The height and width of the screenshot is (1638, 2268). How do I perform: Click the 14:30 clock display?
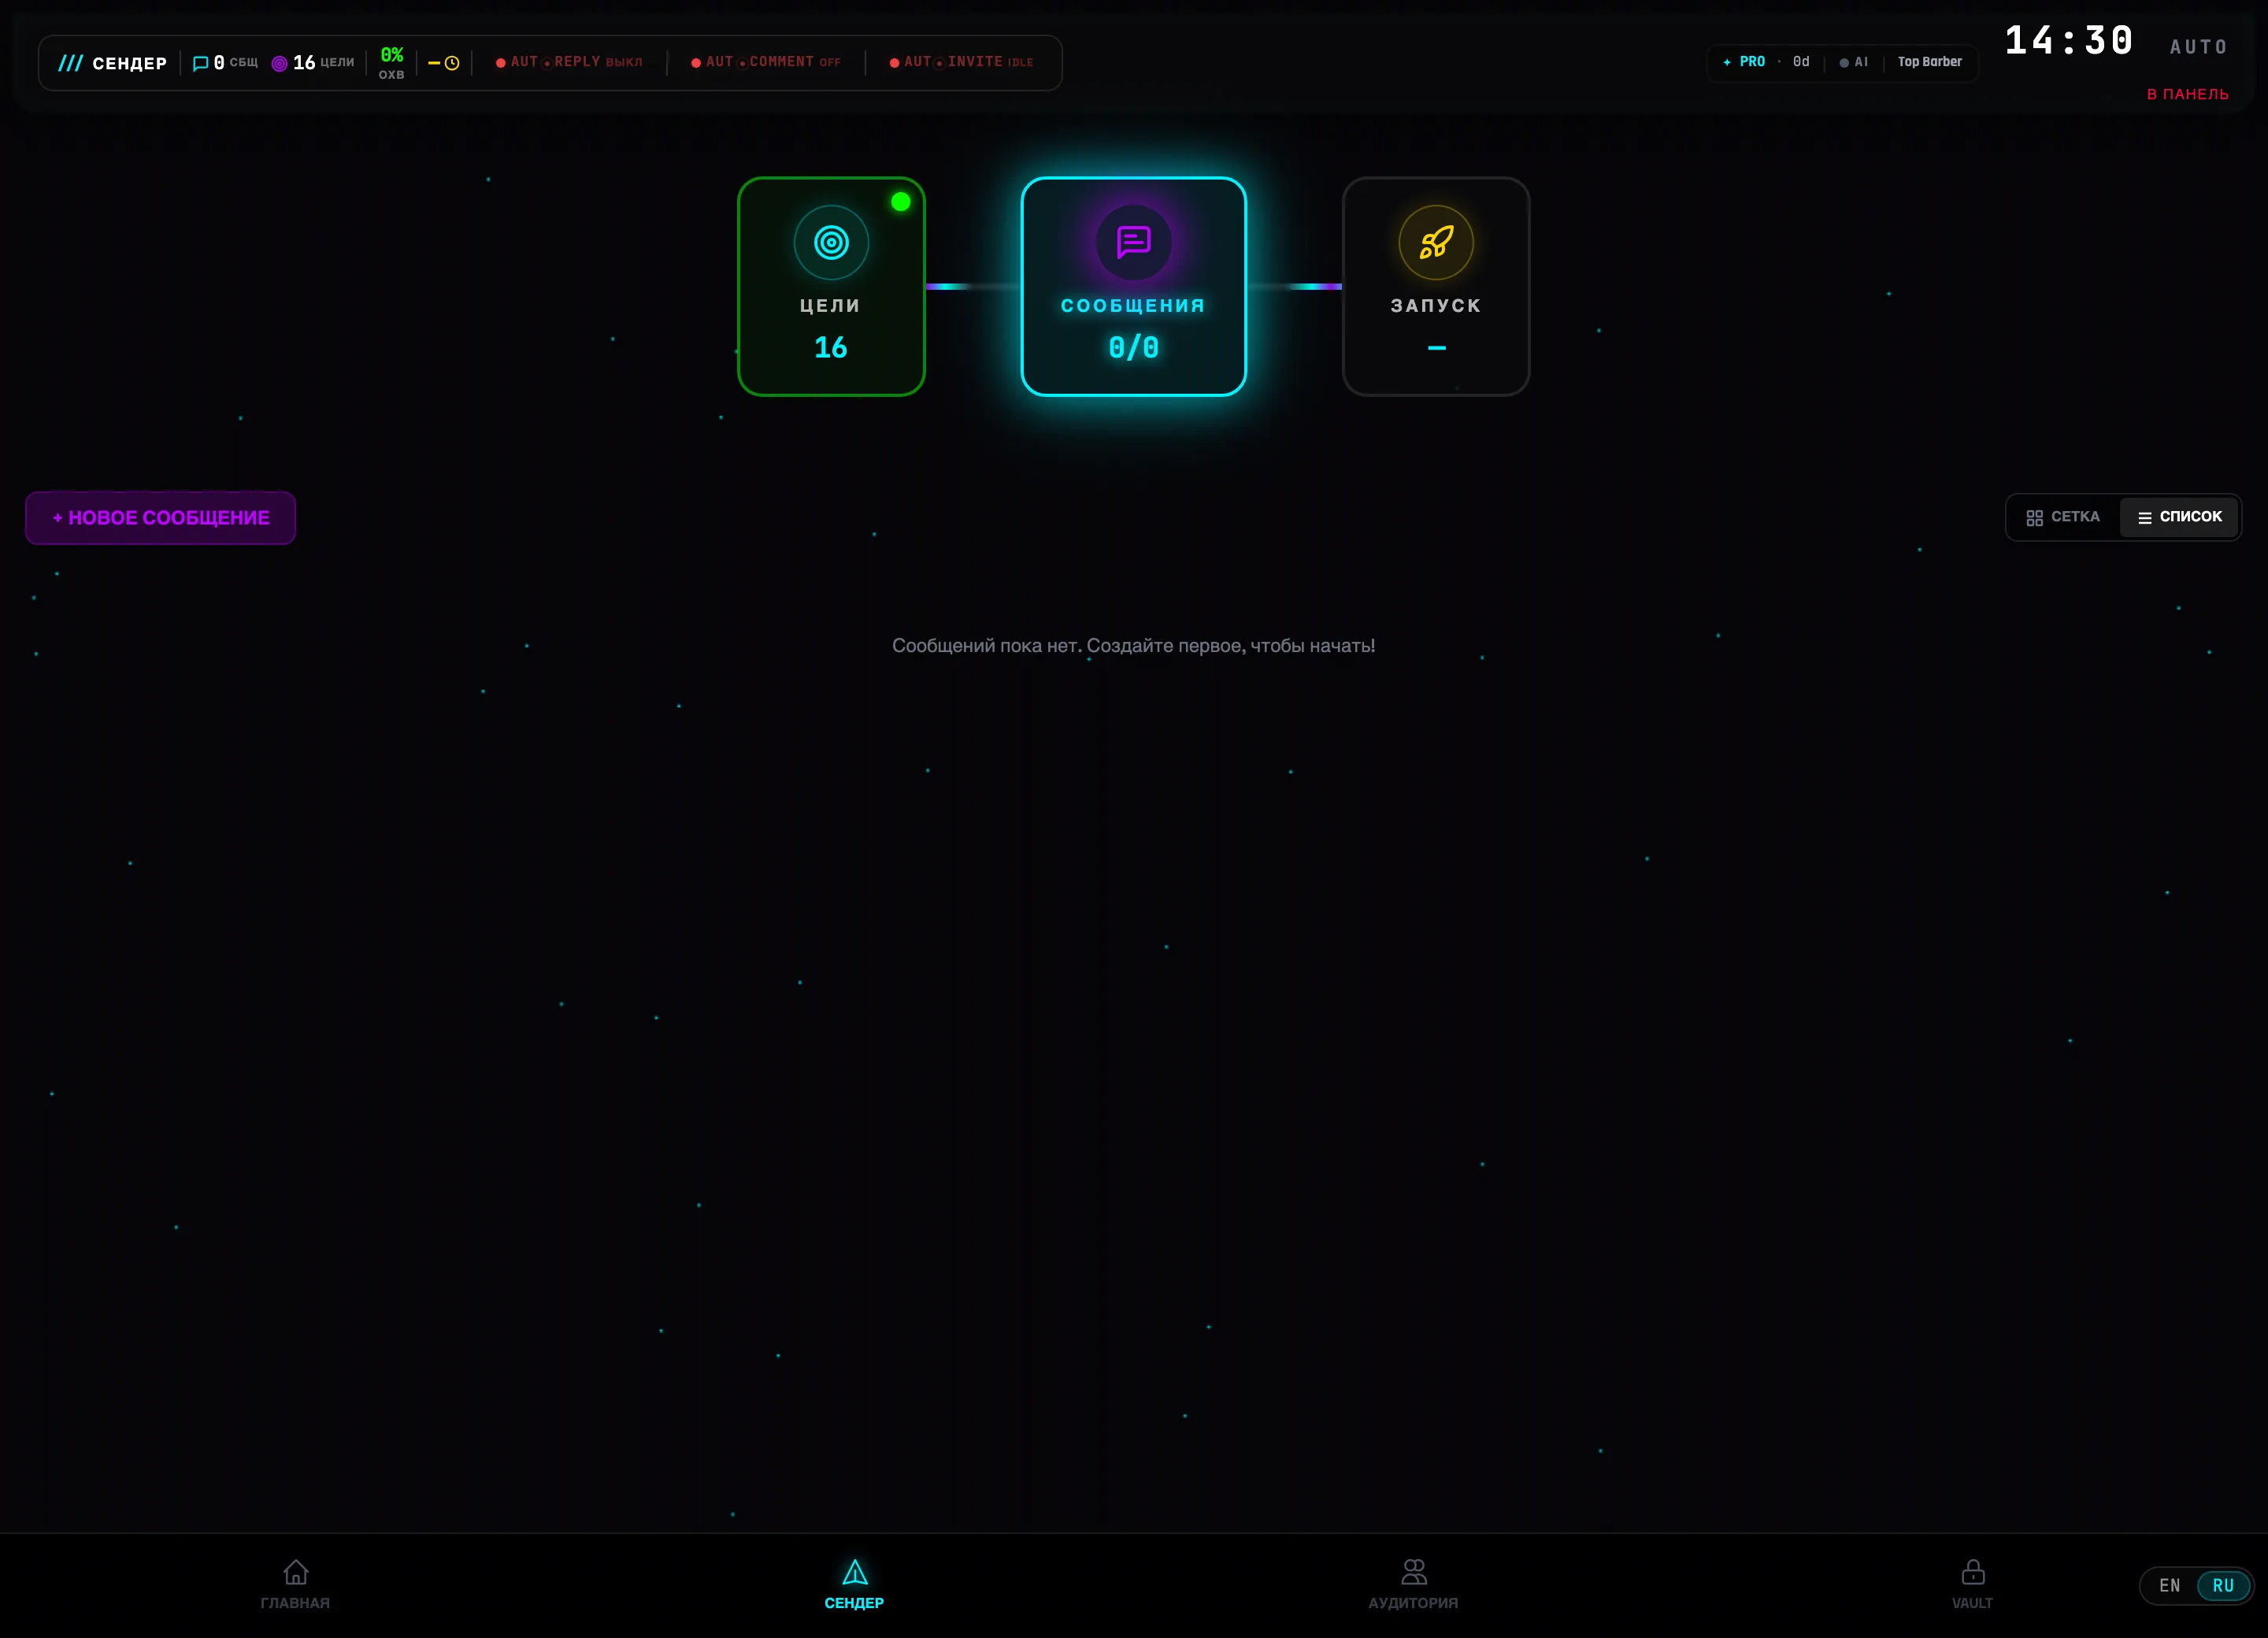tap(2069, 41)
